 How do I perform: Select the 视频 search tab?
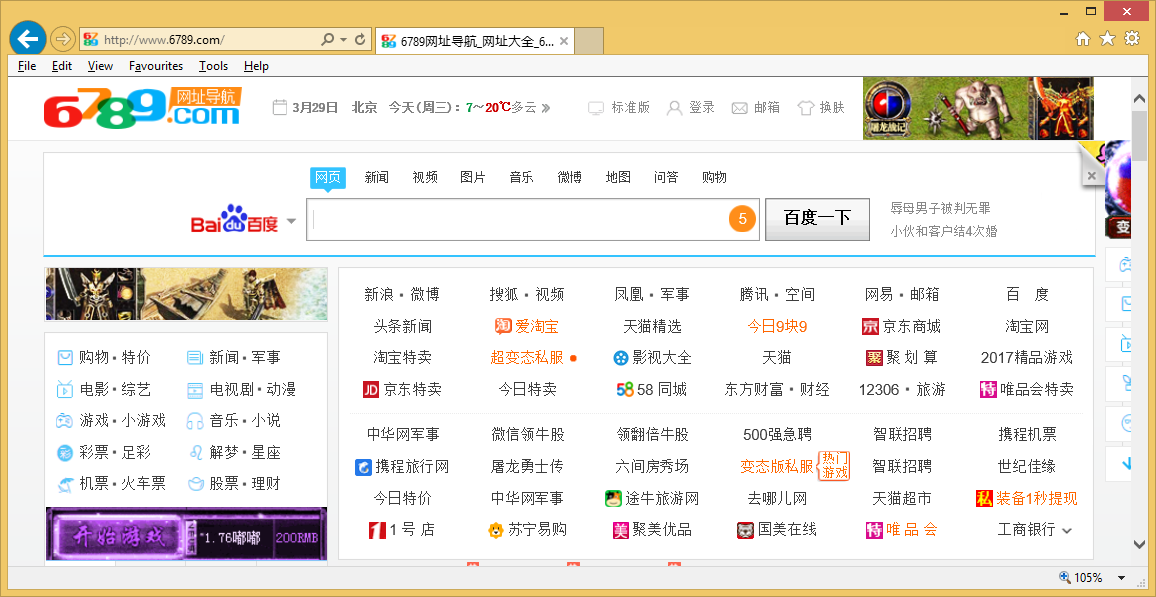425,177
